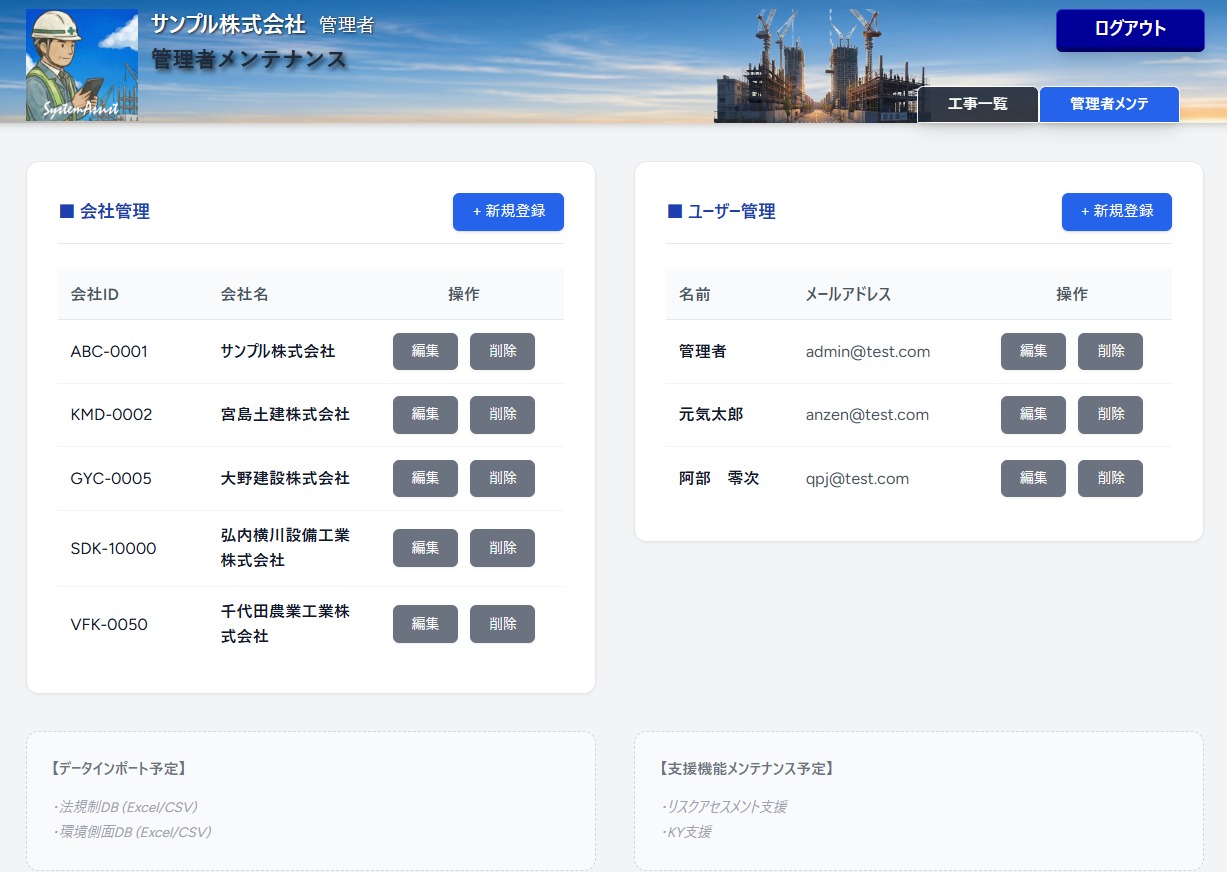Add a new user via 新規登録
Image resolution: width=1227 pixels, height=872 pixels.
[x=1116, y=212]
